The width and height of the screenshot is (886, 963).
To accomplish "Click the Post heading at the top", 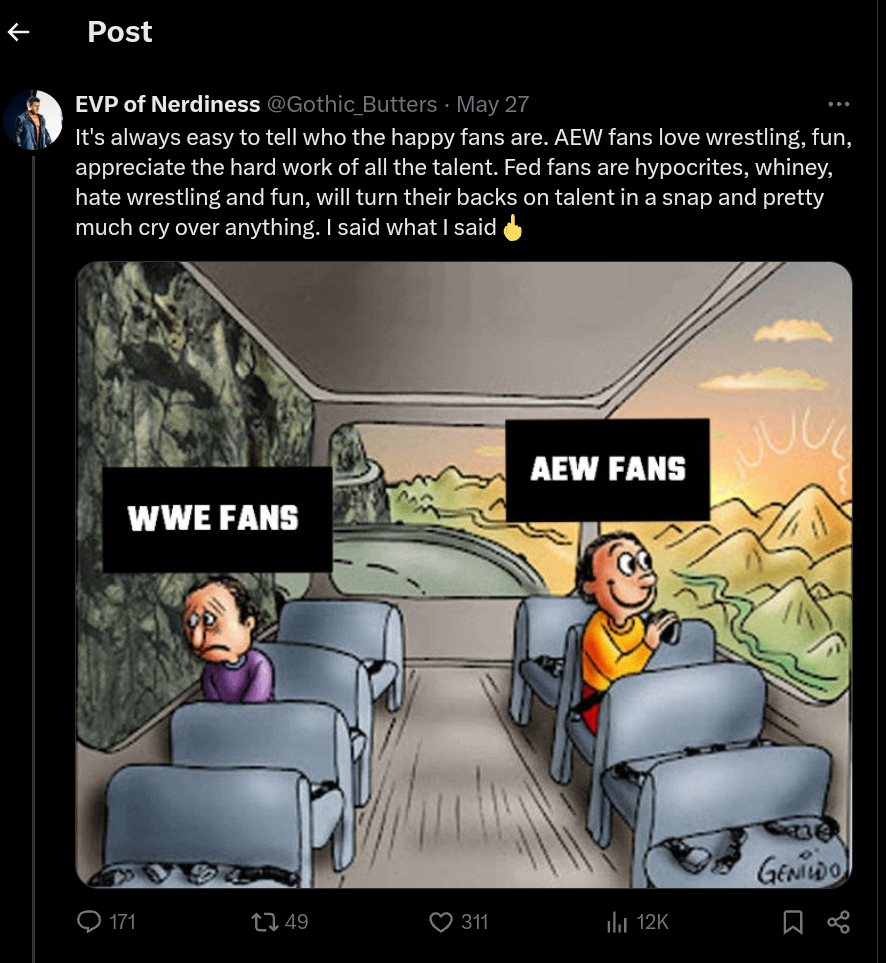I will coord(120,31).
